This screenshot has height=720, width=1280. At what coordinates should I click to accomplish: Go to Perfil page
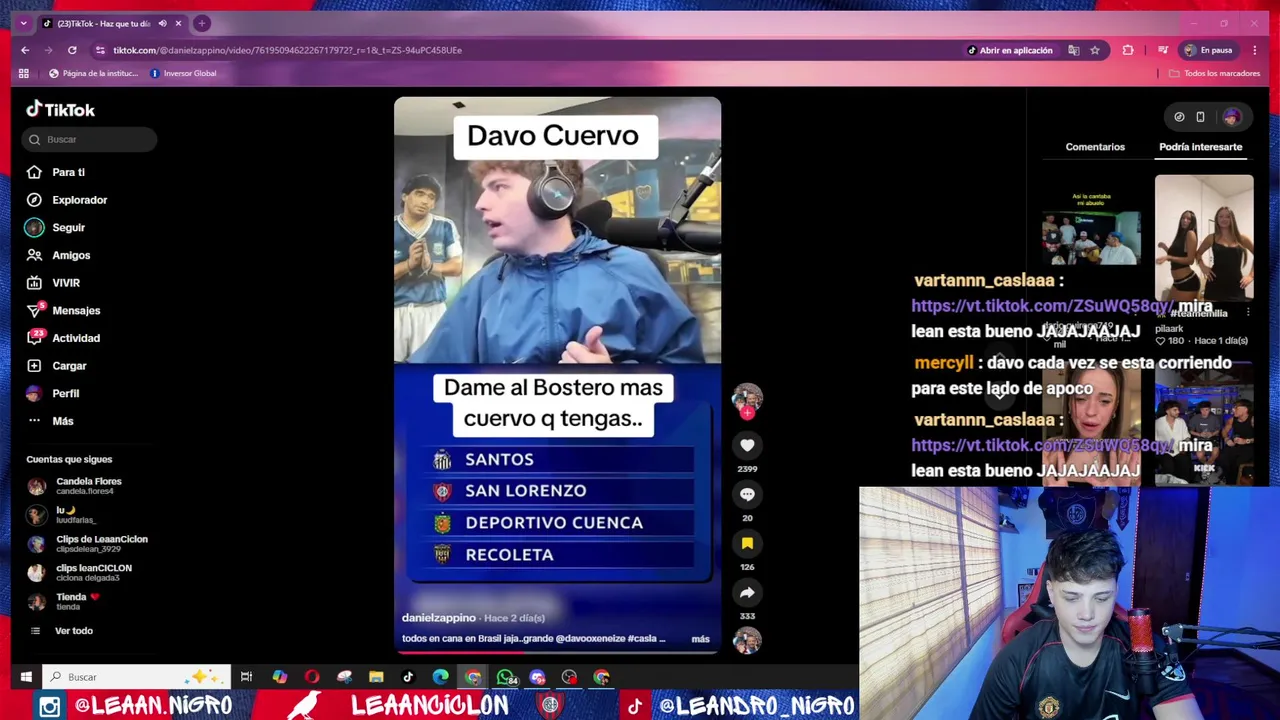[x=53, y=393]
